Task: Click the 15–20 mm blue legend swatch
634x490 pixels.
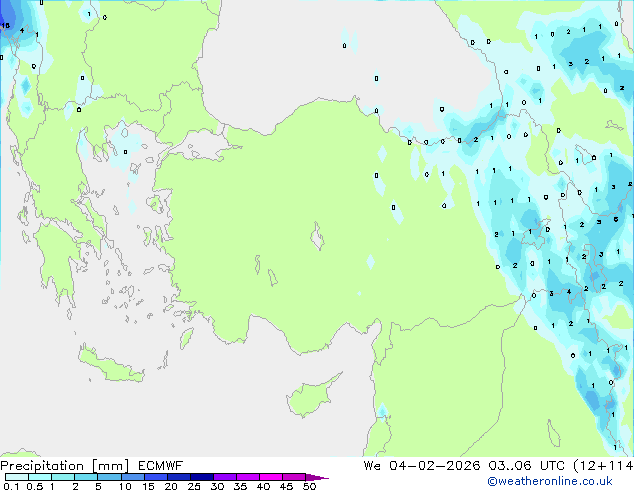Action: coord(155,477)
